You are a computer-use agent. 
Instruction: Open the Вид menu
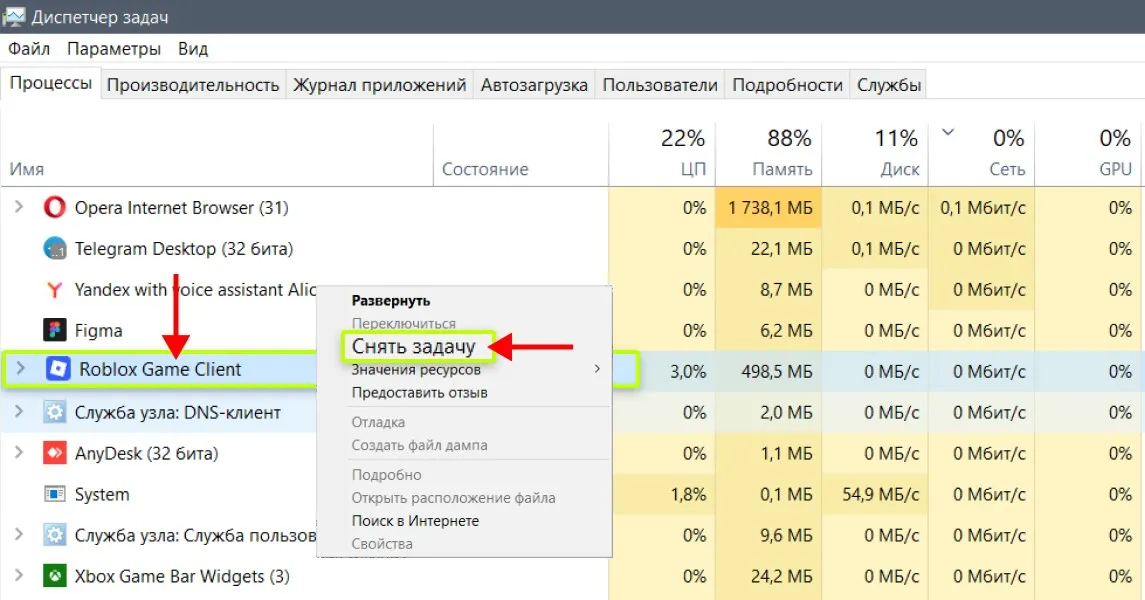click(193, 49)
